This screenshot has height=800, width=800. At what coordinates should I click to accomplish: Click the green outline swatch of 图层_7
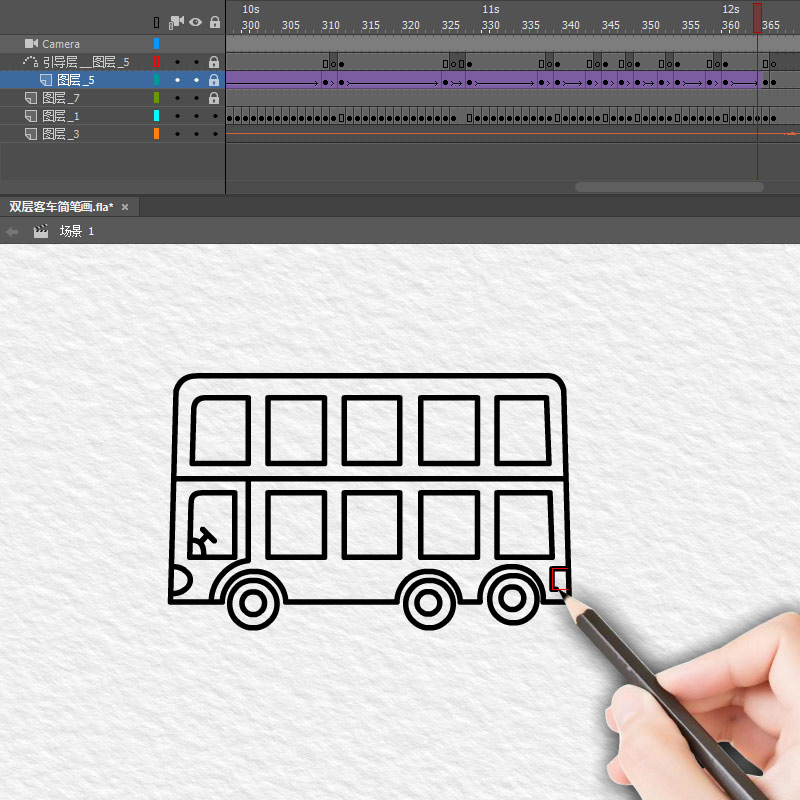[157, 97]
